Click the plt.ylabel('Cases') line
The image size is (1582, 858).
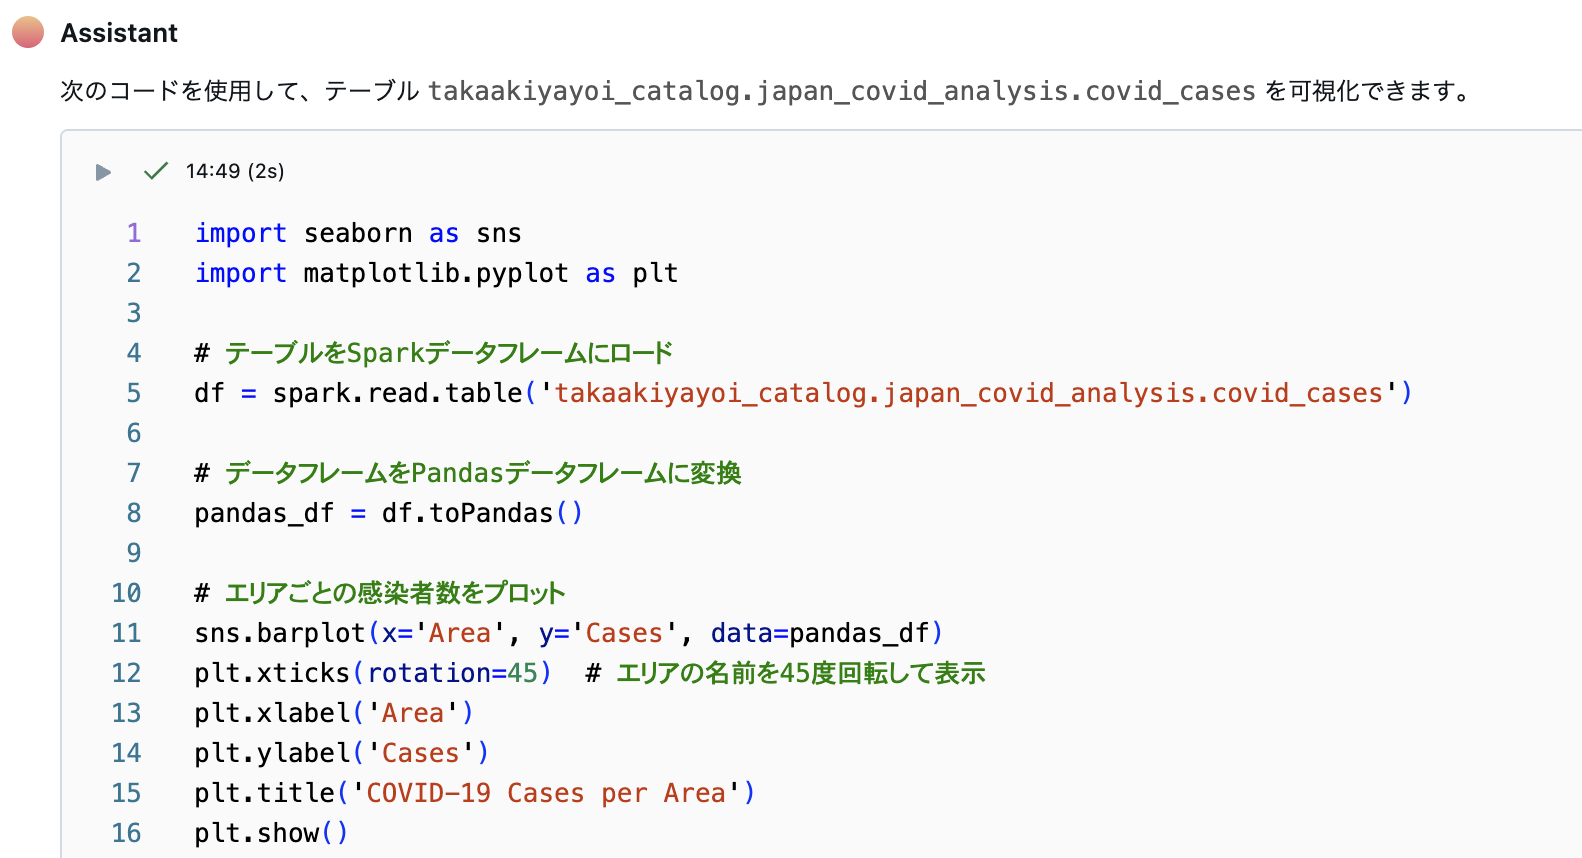pyautogui.click(x=342, y=753)
